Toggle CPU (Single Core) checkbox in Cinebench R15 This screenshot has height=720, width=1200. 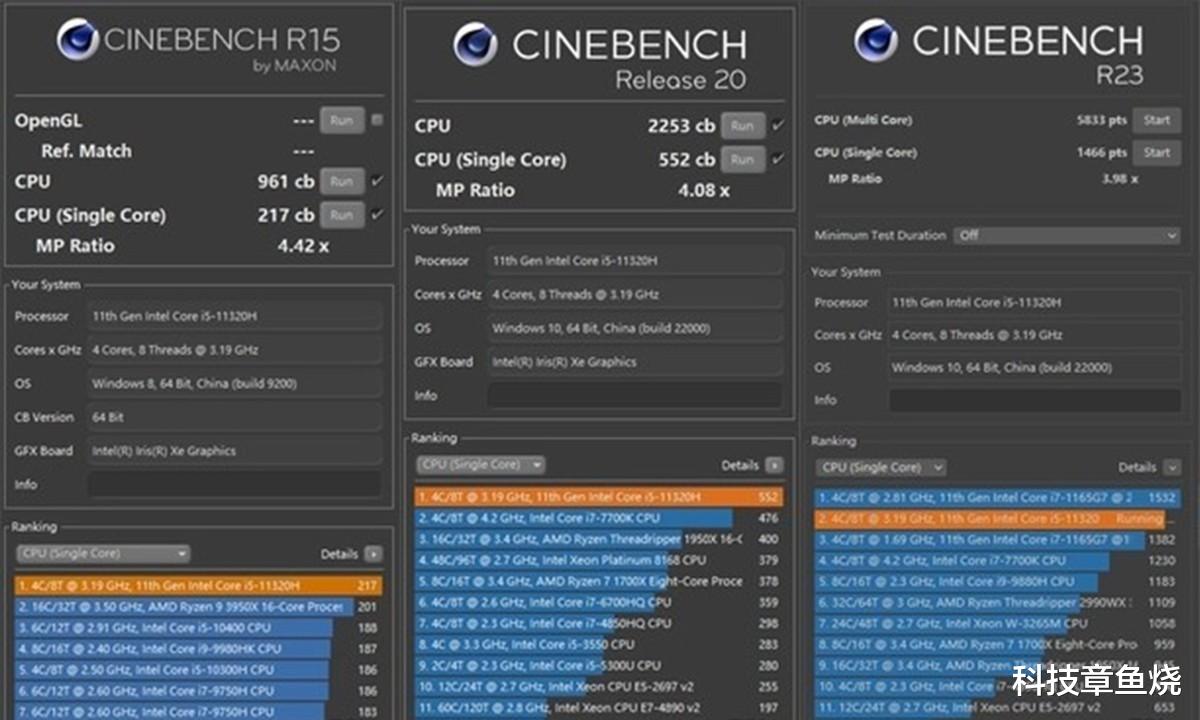point(377,214)
